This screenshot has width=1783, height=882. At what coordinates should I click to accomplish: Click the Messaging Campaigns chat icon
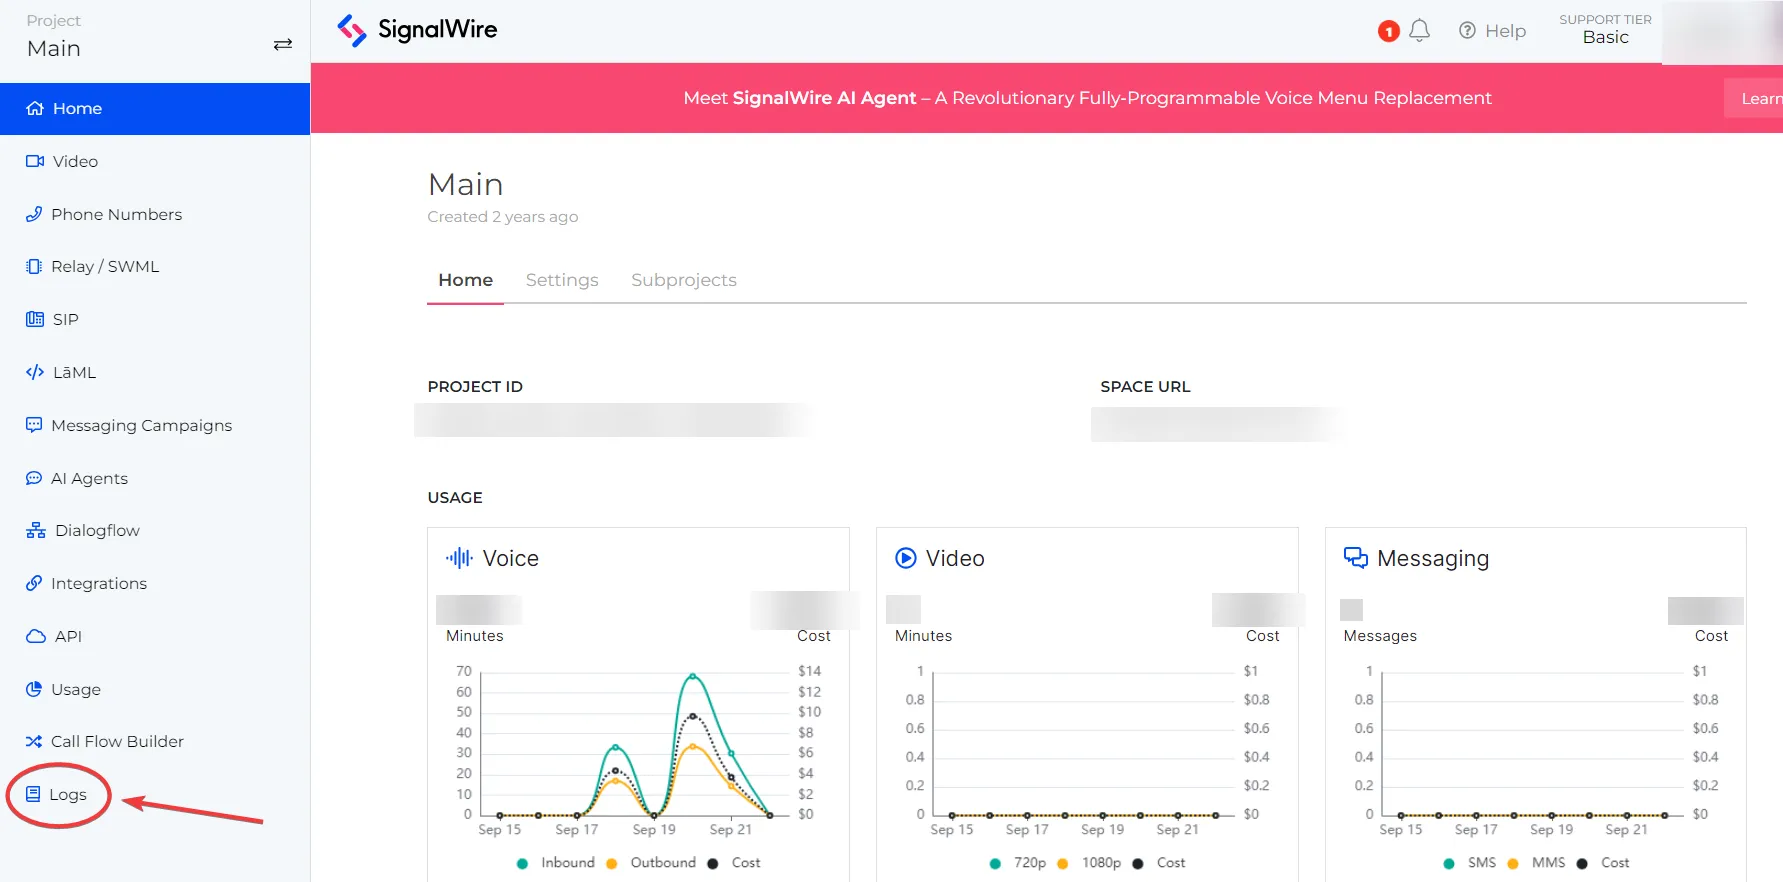34,425
